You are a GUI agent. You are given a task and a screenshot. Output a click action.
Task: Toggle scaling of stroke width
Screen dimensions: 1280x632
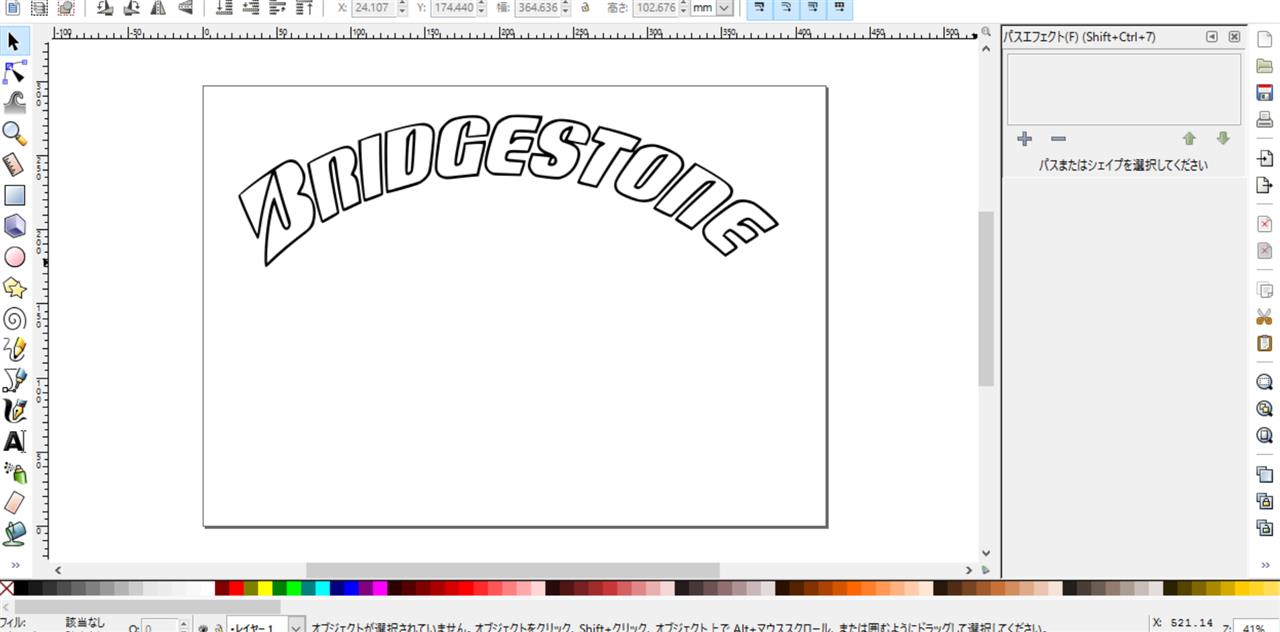tap(760, 9)
